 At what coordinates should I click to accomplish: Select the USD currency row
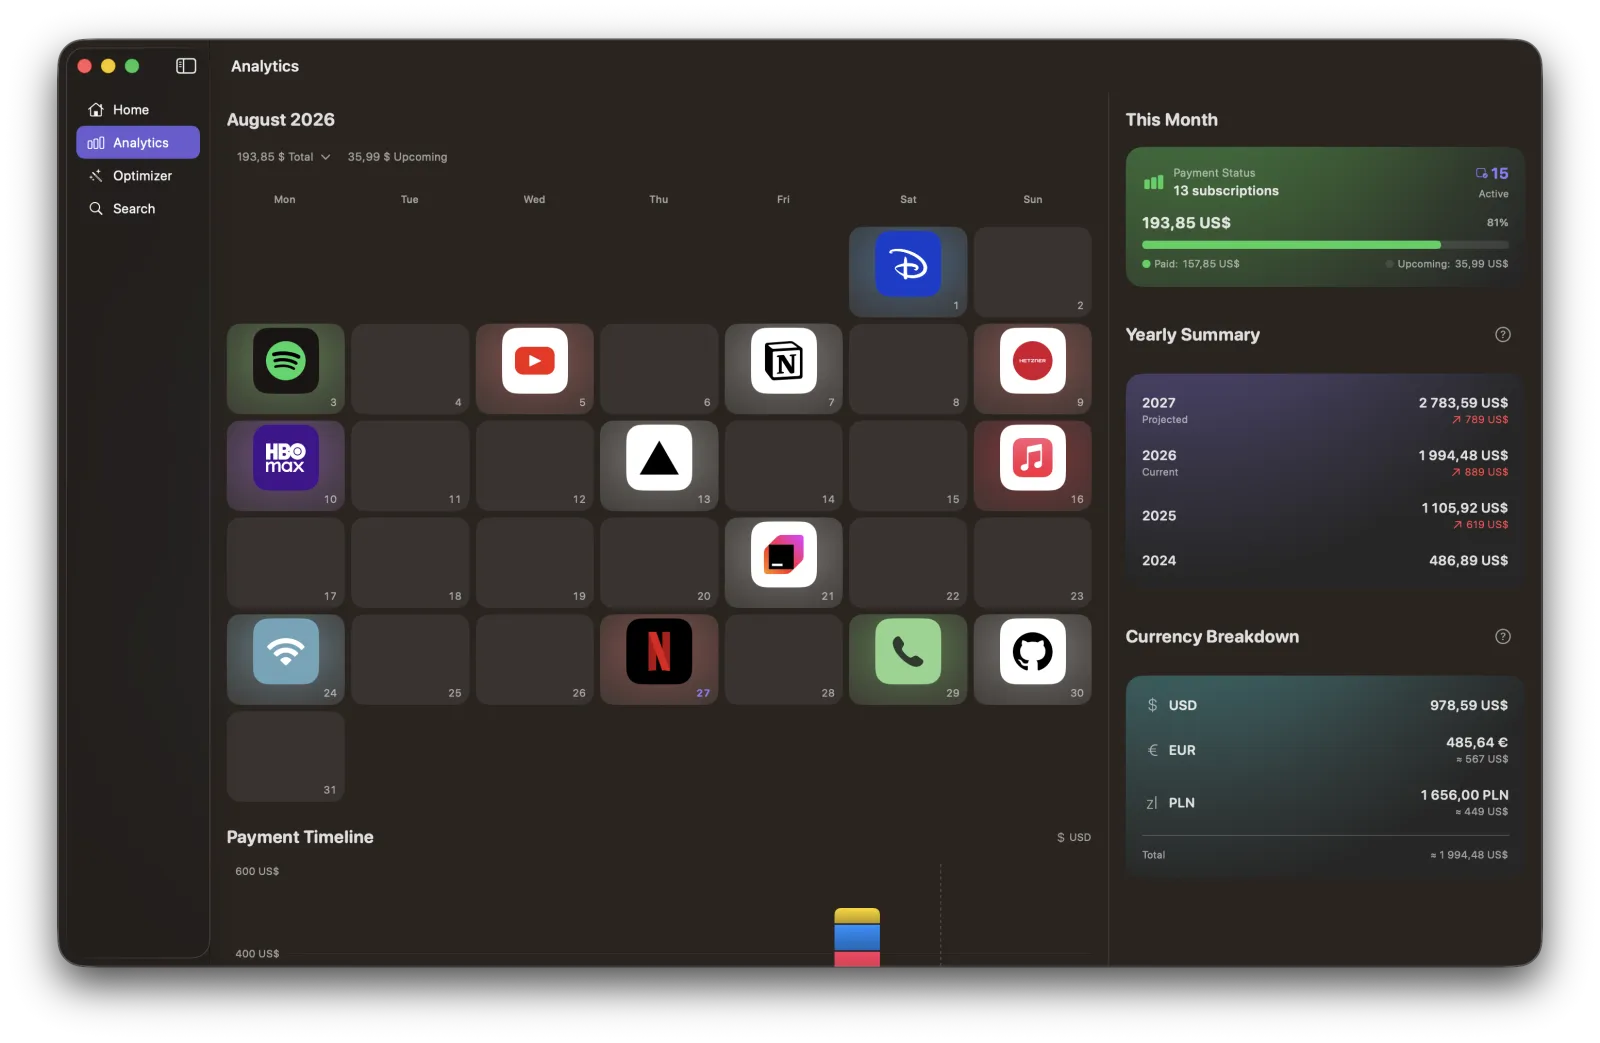[x=1325, y=705]
